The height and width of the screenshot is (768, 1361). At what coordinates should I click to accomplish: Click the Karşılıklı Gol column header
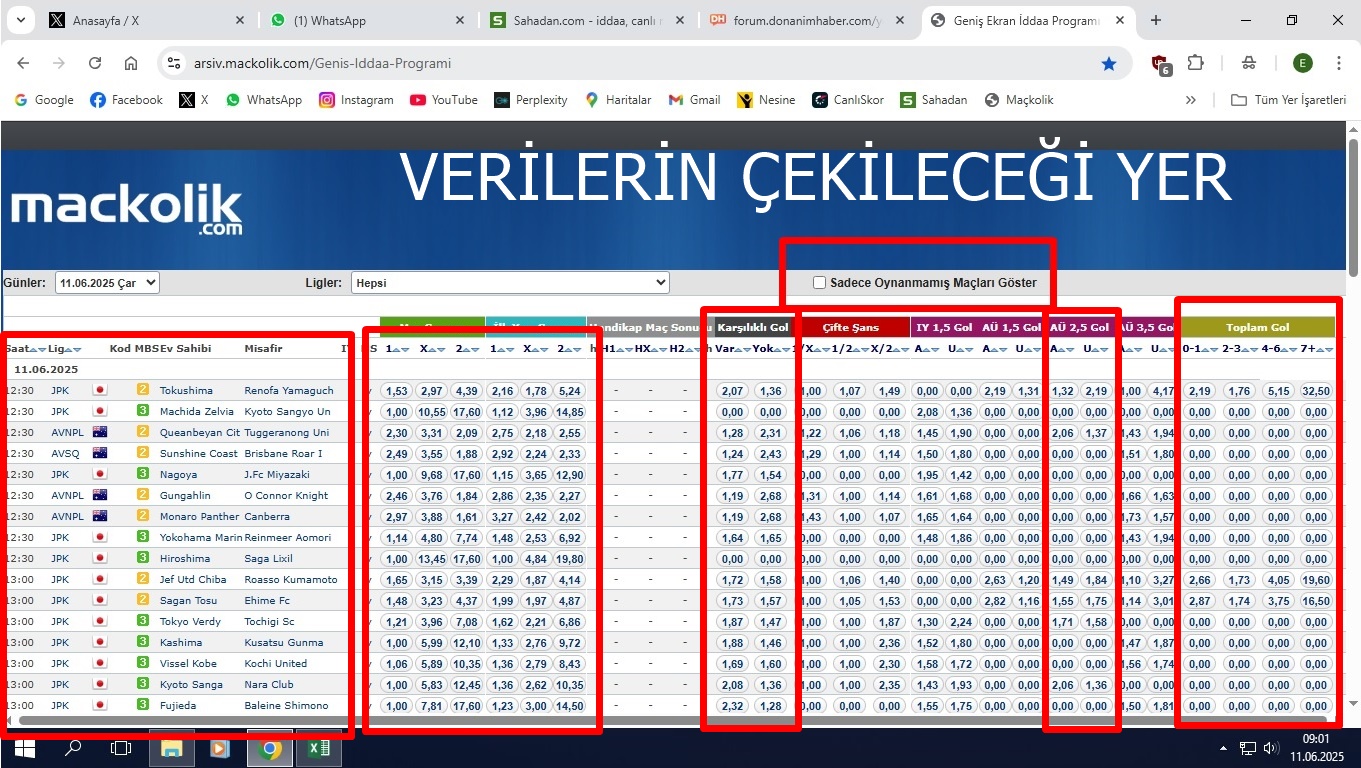[x=753, y=327]
